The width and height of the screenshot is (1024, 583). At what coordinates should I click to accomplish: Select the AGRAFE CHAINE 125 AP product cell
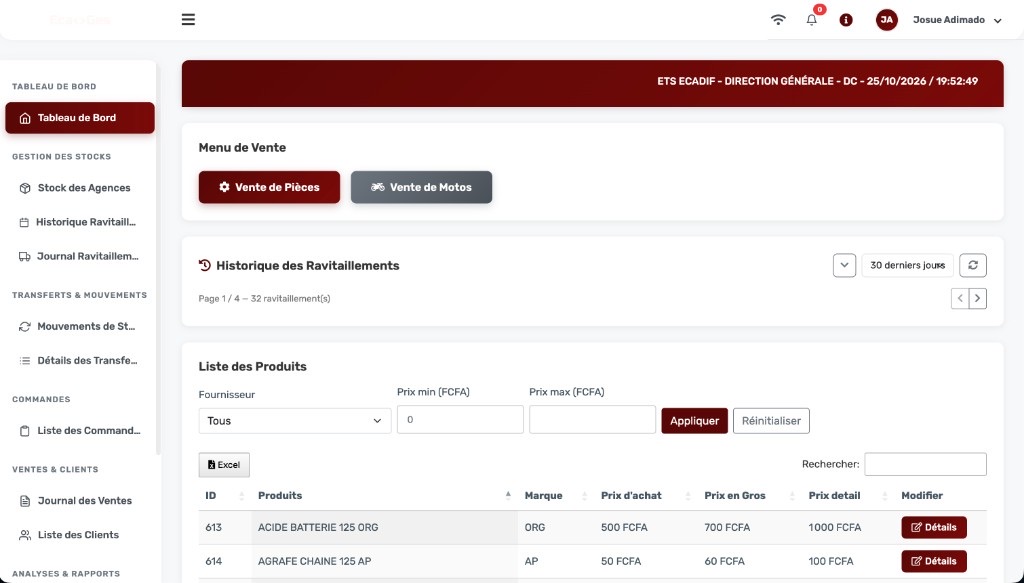click(x=385, y=561)
